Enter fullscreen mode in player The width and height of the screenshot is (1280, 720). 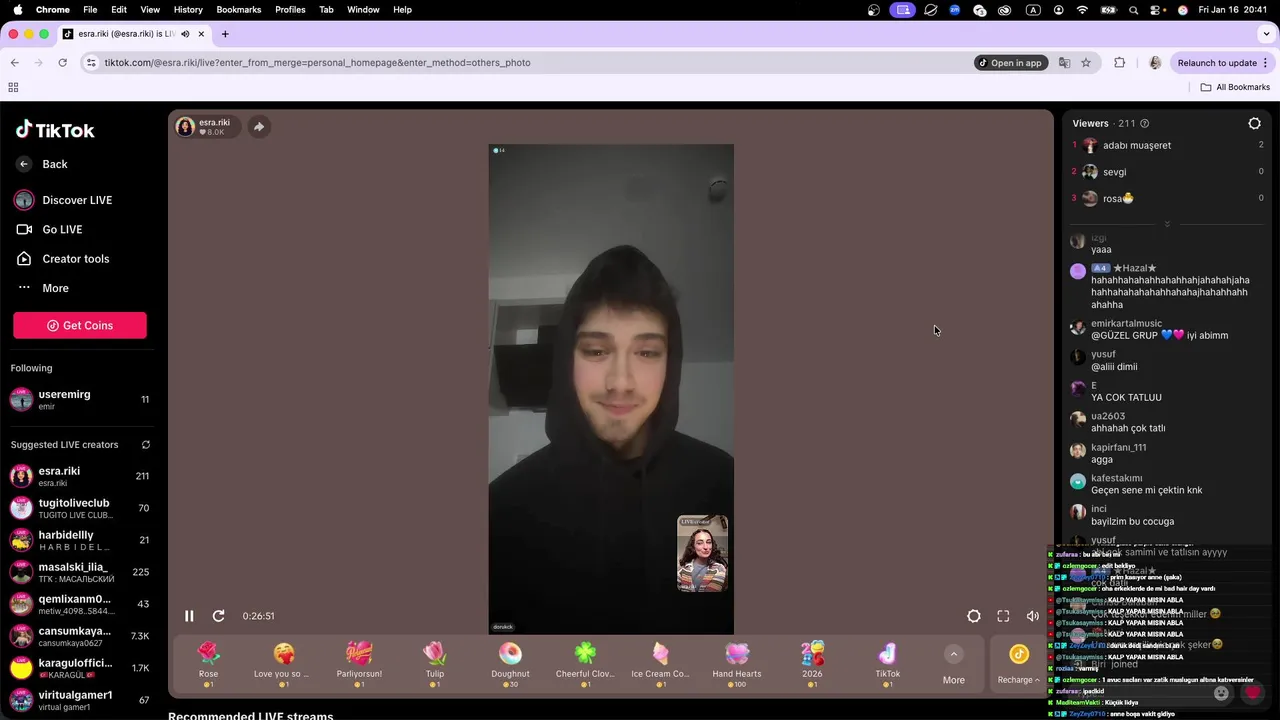(1003, 616)
